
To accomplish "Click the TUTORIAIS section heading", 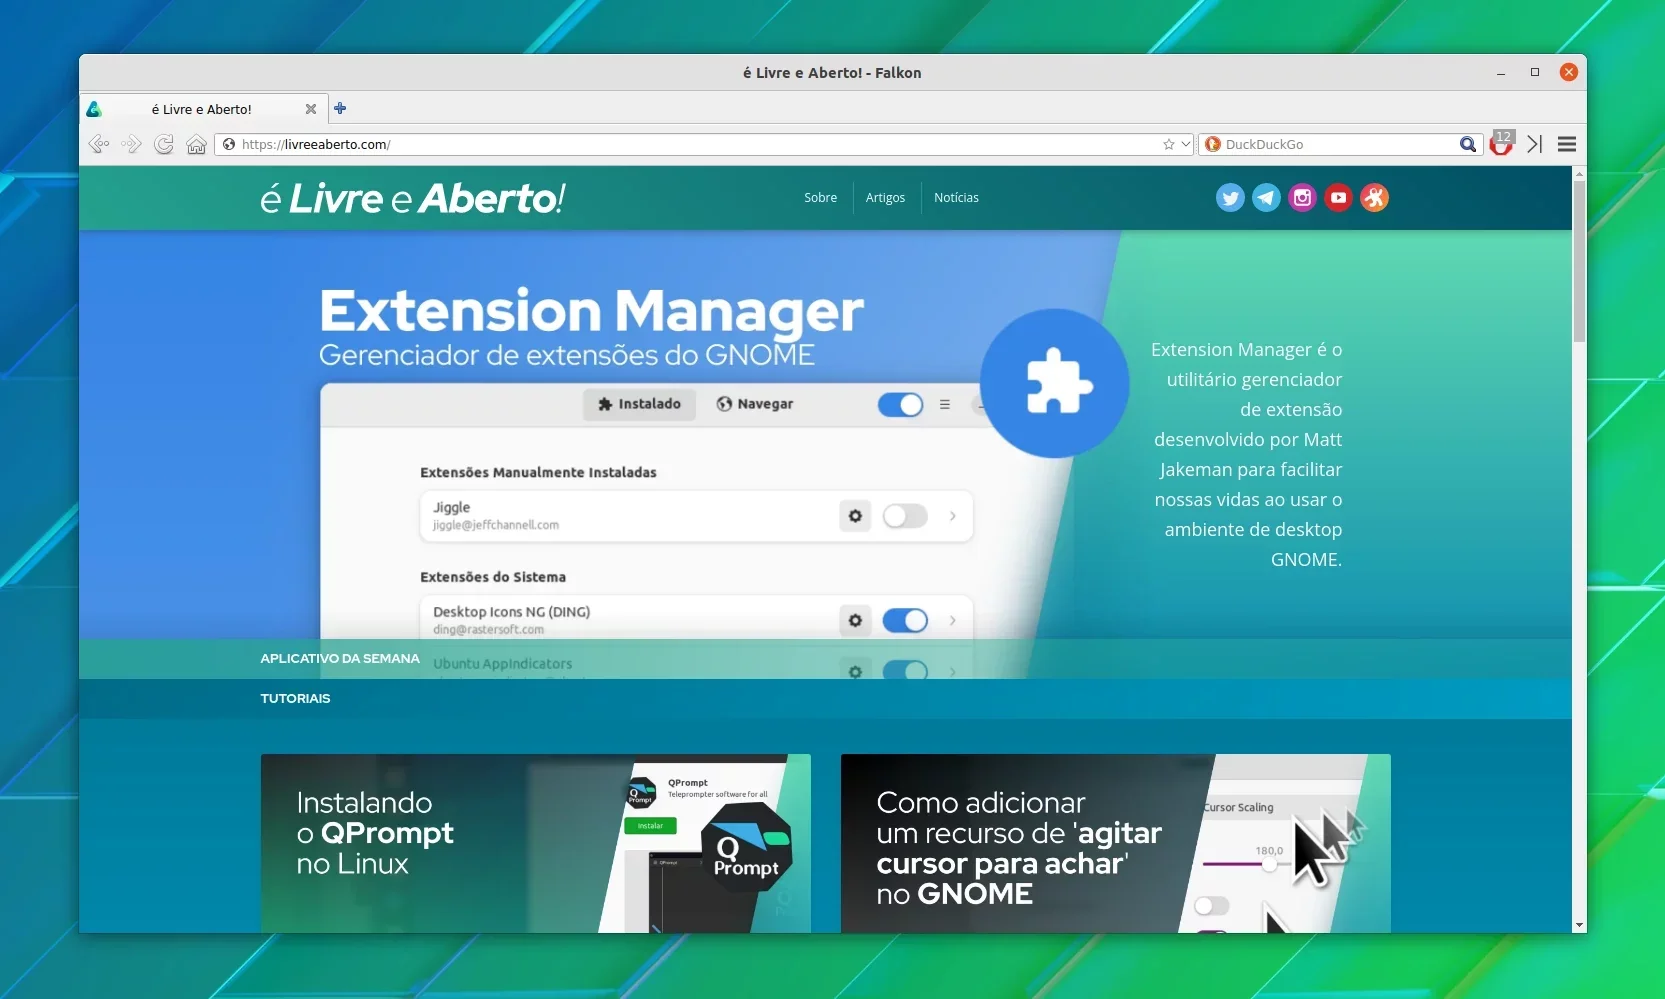I will [295, 699].
